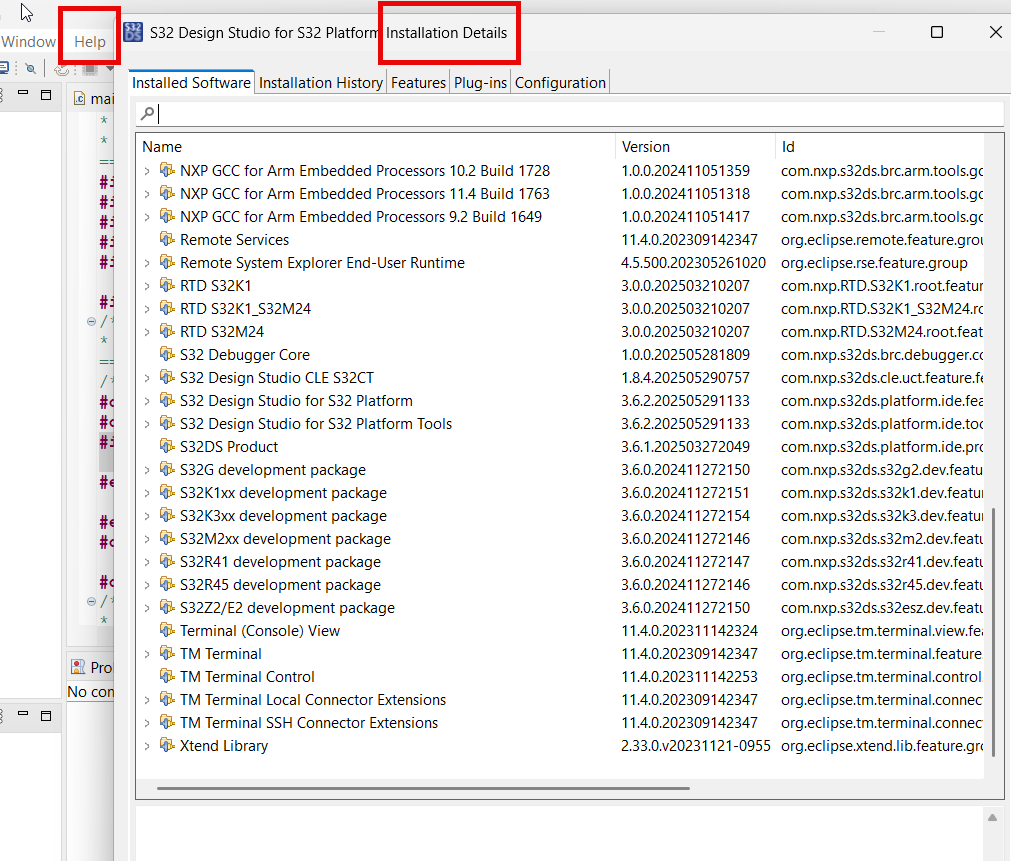Click version 1.8.4.202505290757 cell

pos(685,378)
